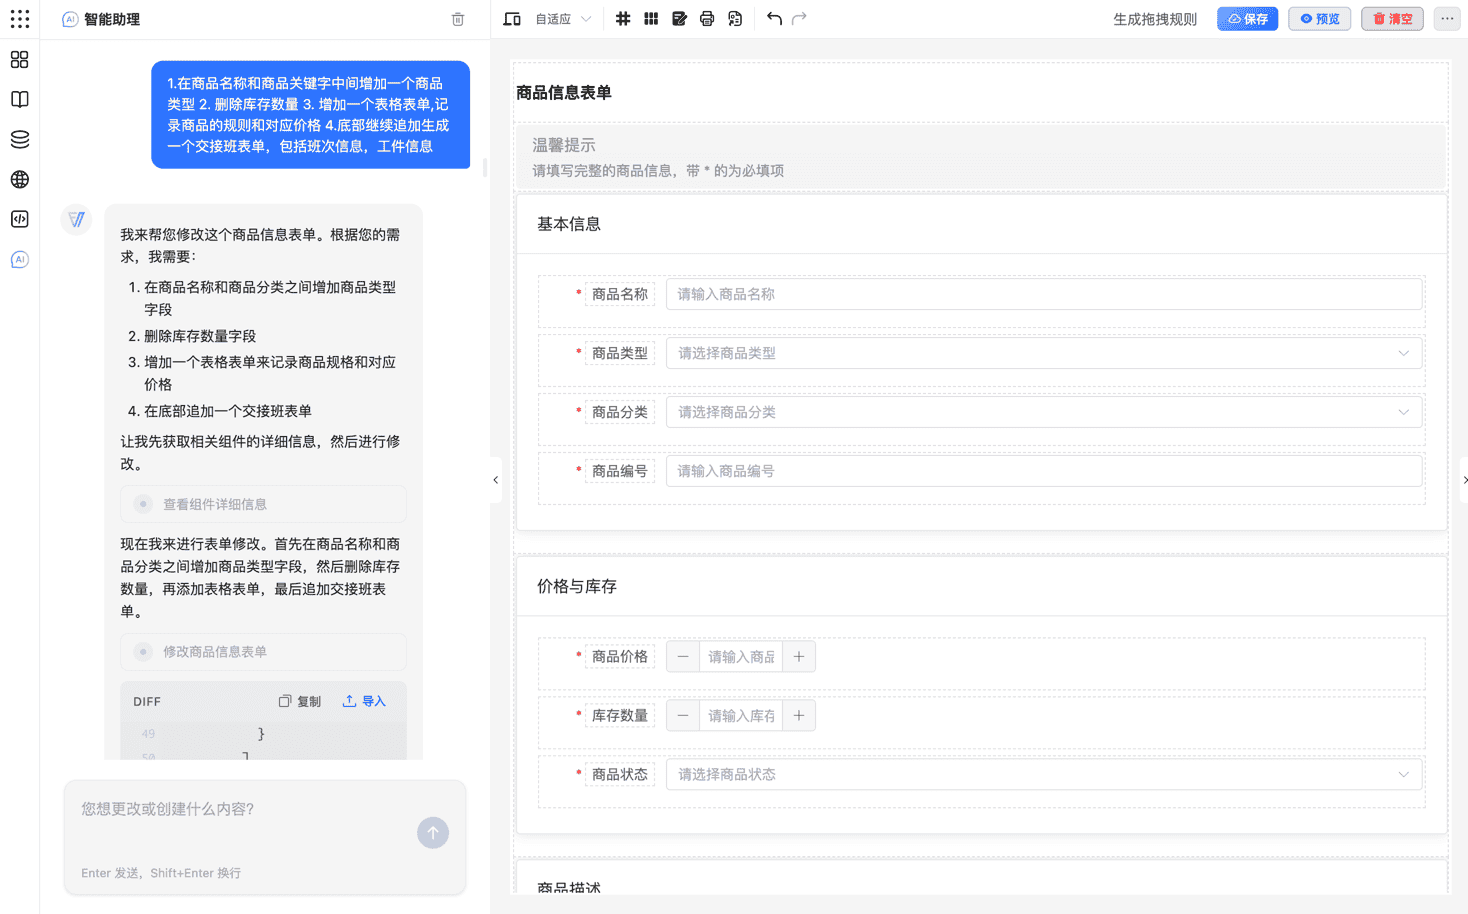This screenshot has height=914, width=1468.
Task: Copy the DIFF code with 复制
Action: tap(300, 702)
